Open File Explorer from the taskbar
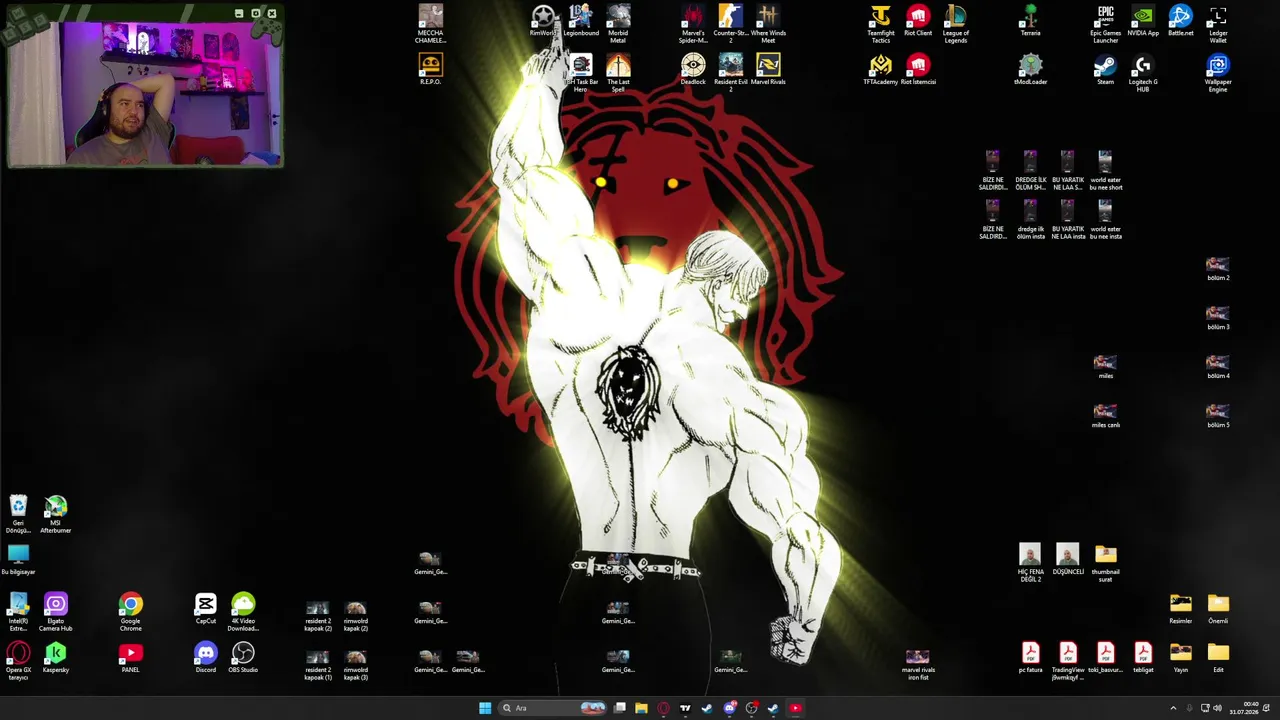The width and height of the screenshot is (1280, 720). [x=641, y=708]
